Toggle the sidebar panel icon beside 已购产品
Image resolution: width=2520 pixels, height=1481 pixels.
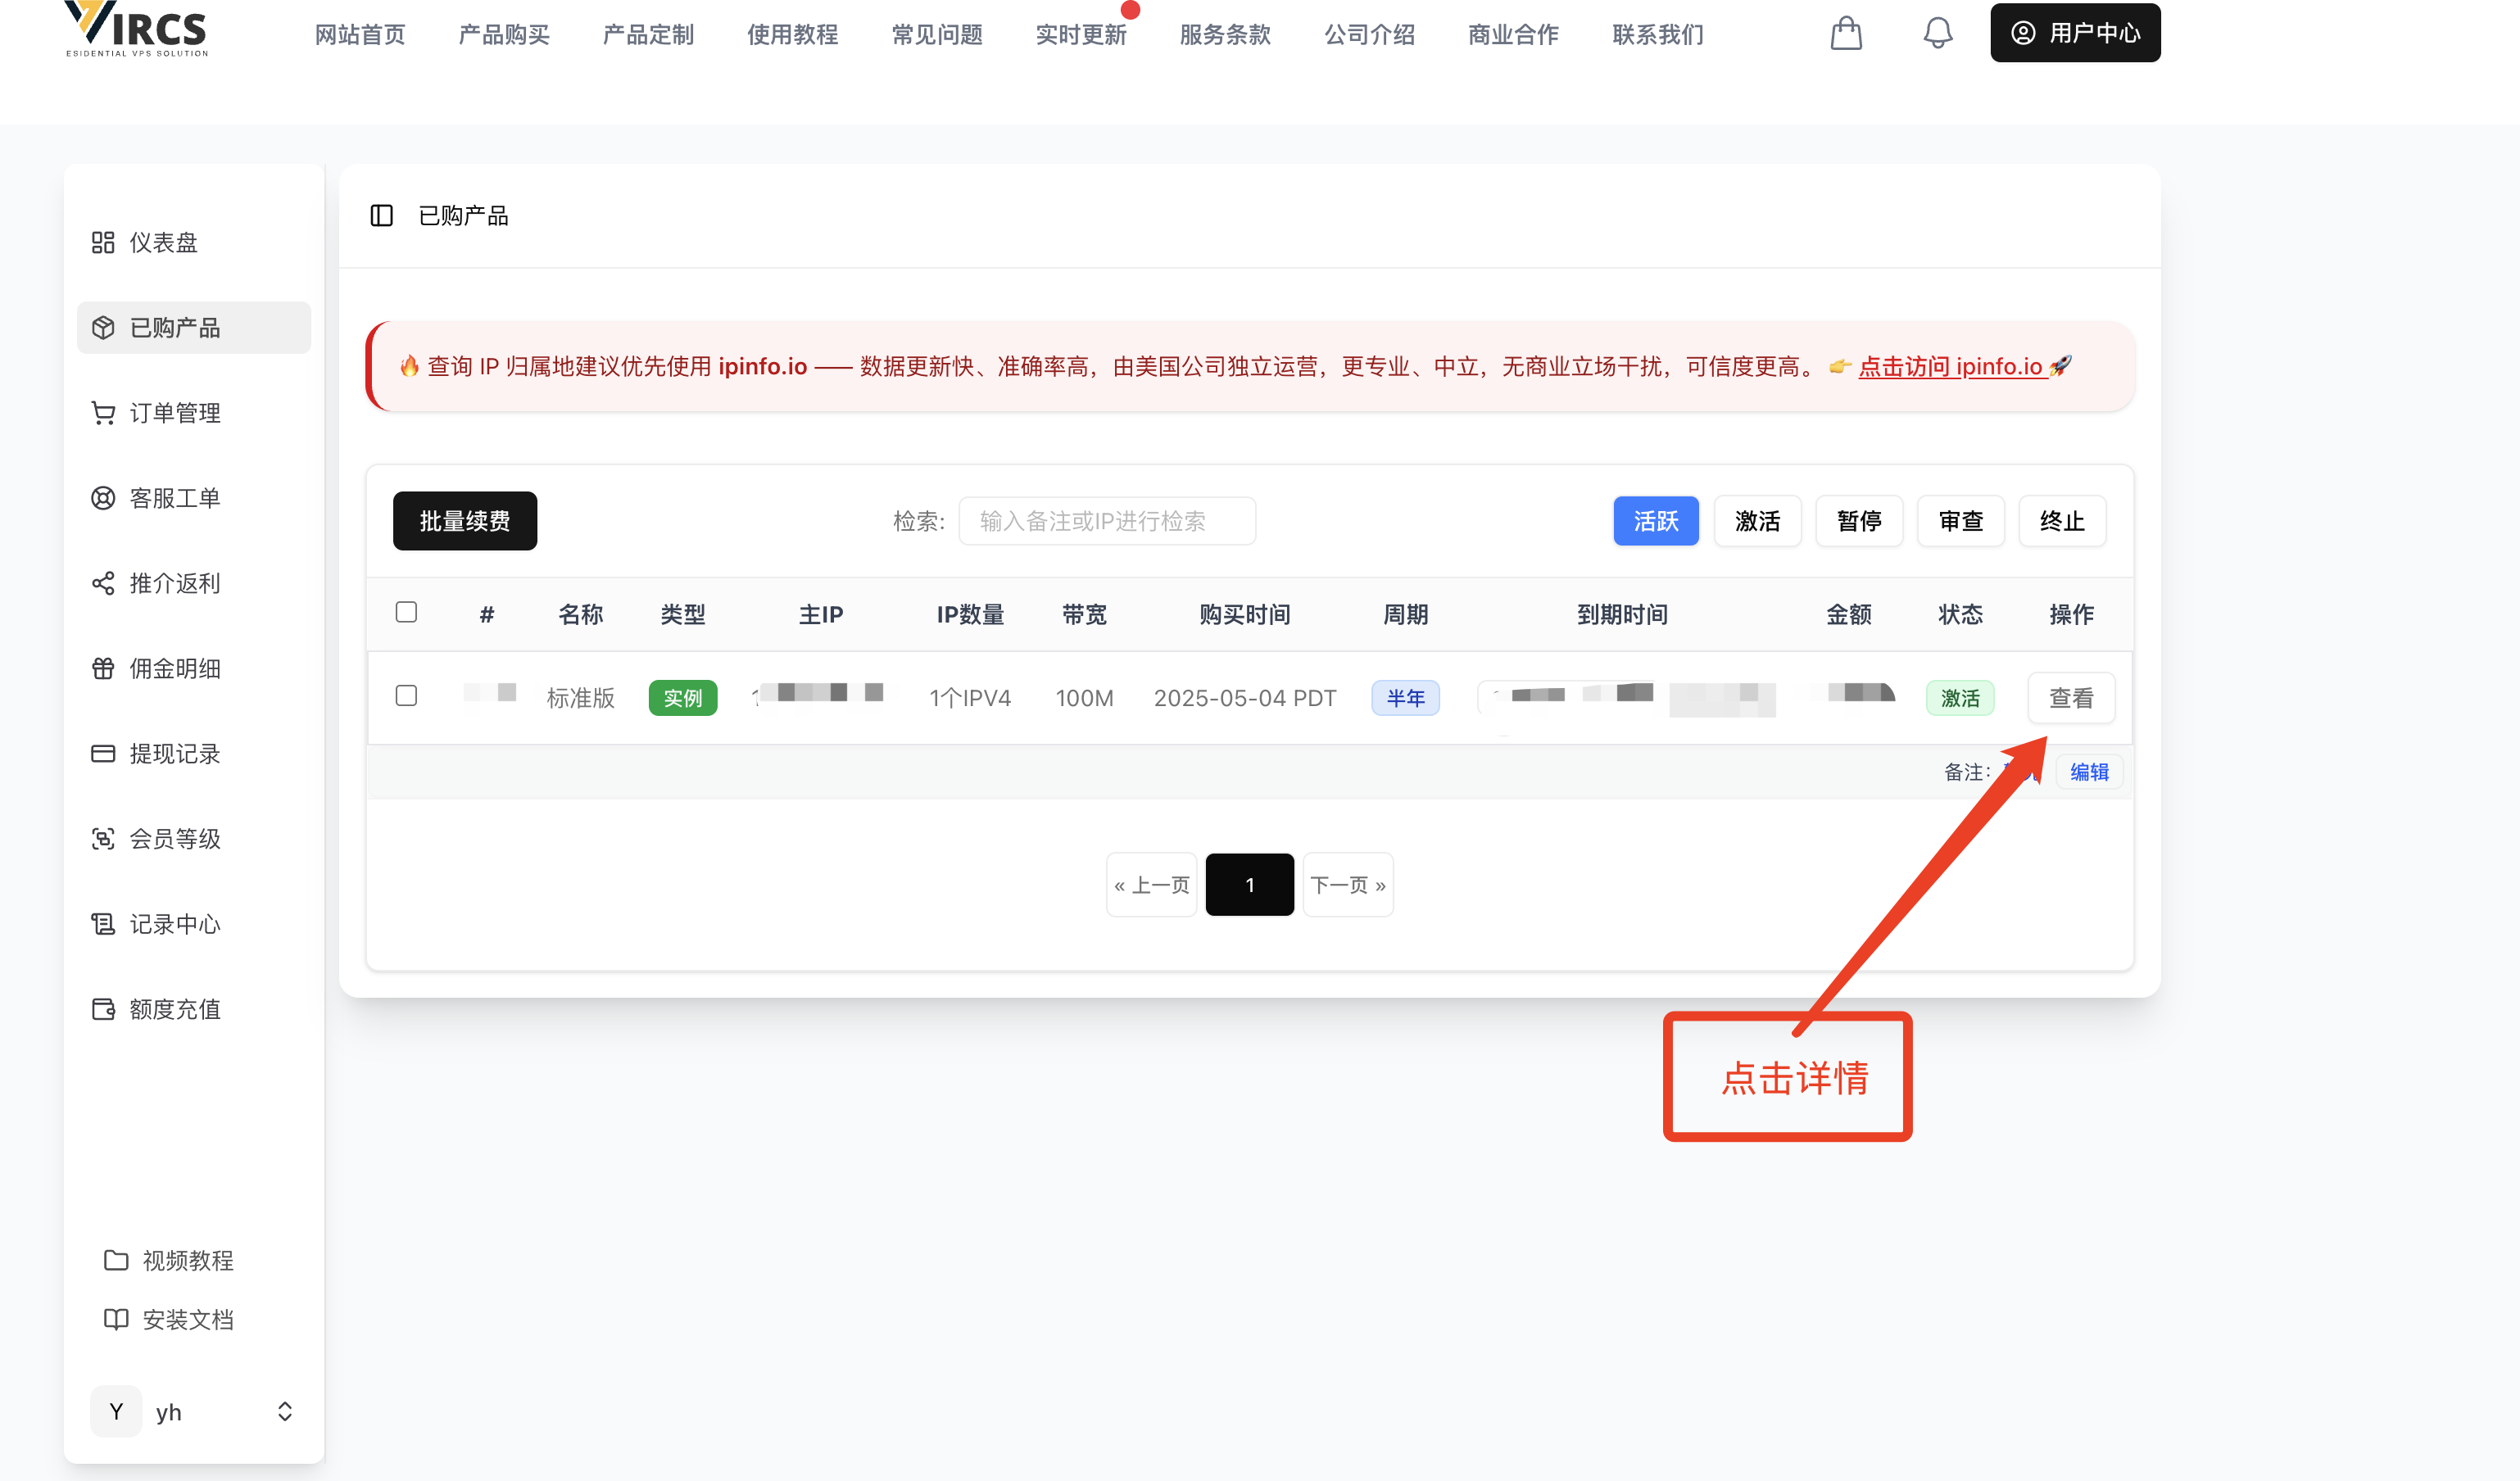[x=381, y=215]
